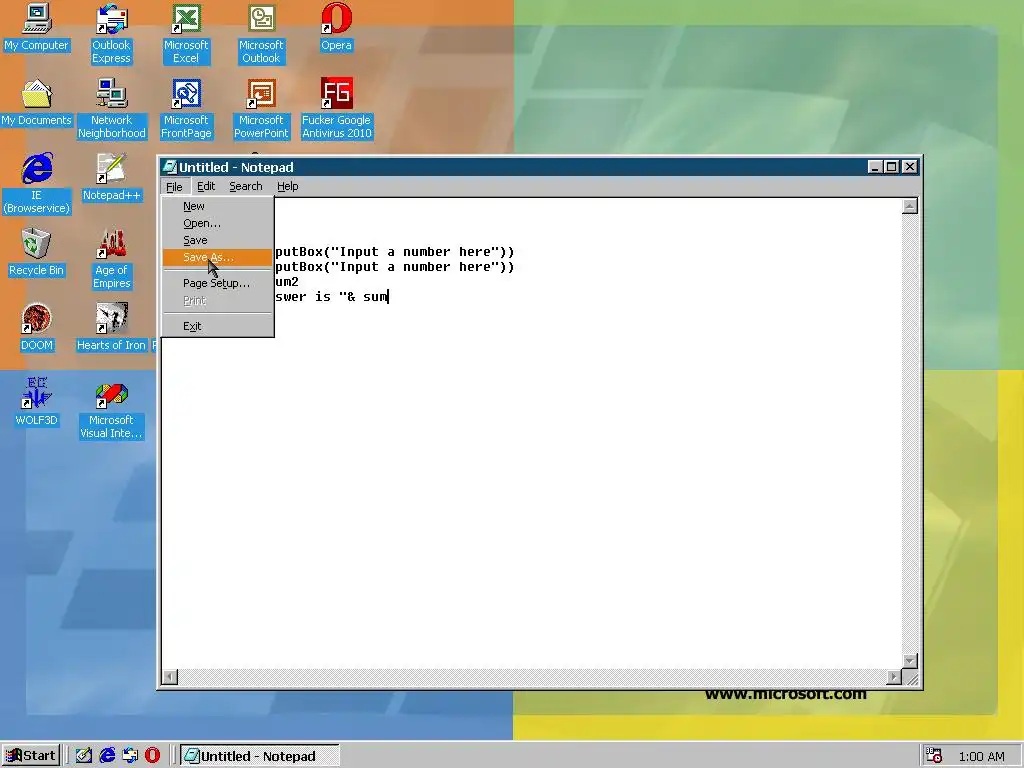Choose Exit from the File menu
1024x768 pixels.
tap(217, 326)
